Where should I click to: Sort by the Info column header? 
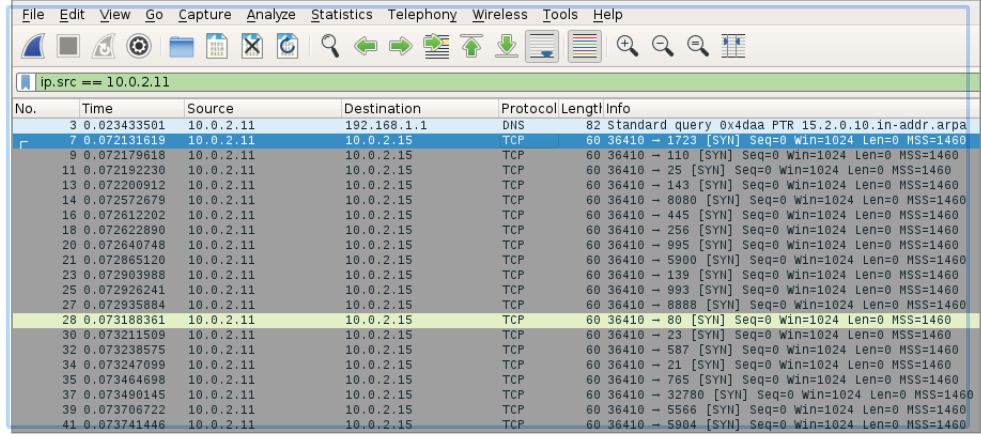[791, 109]
